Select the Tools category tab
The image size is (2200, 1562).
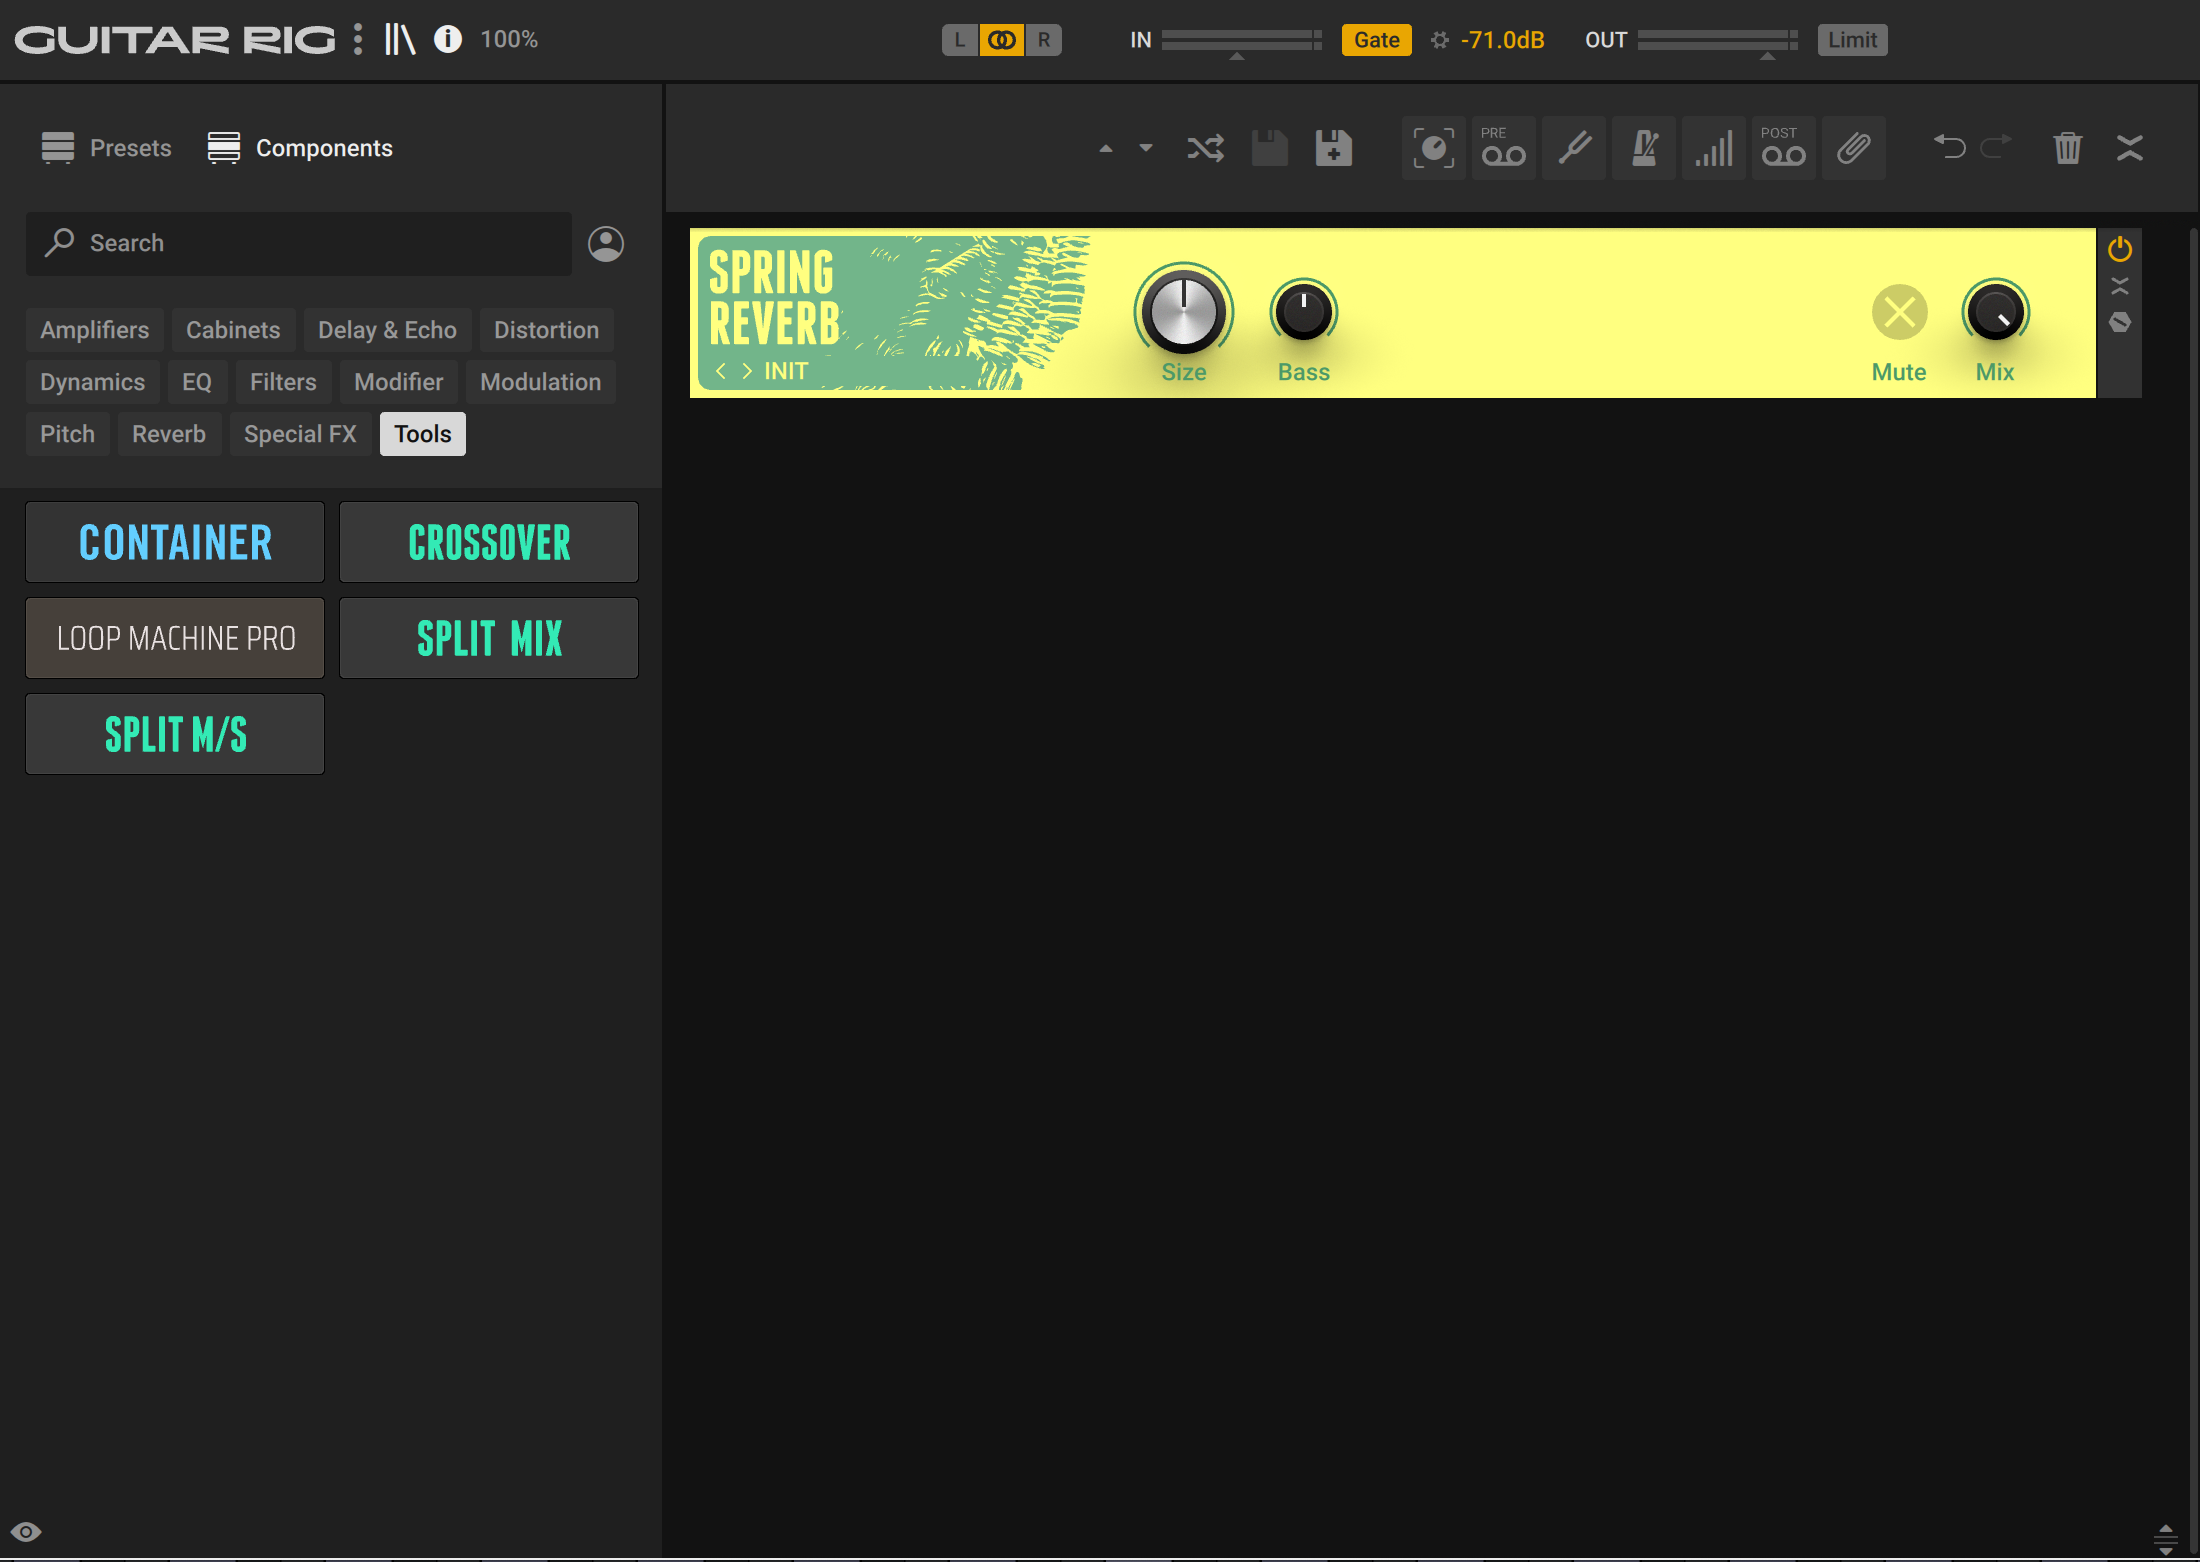tap(422, 431)
